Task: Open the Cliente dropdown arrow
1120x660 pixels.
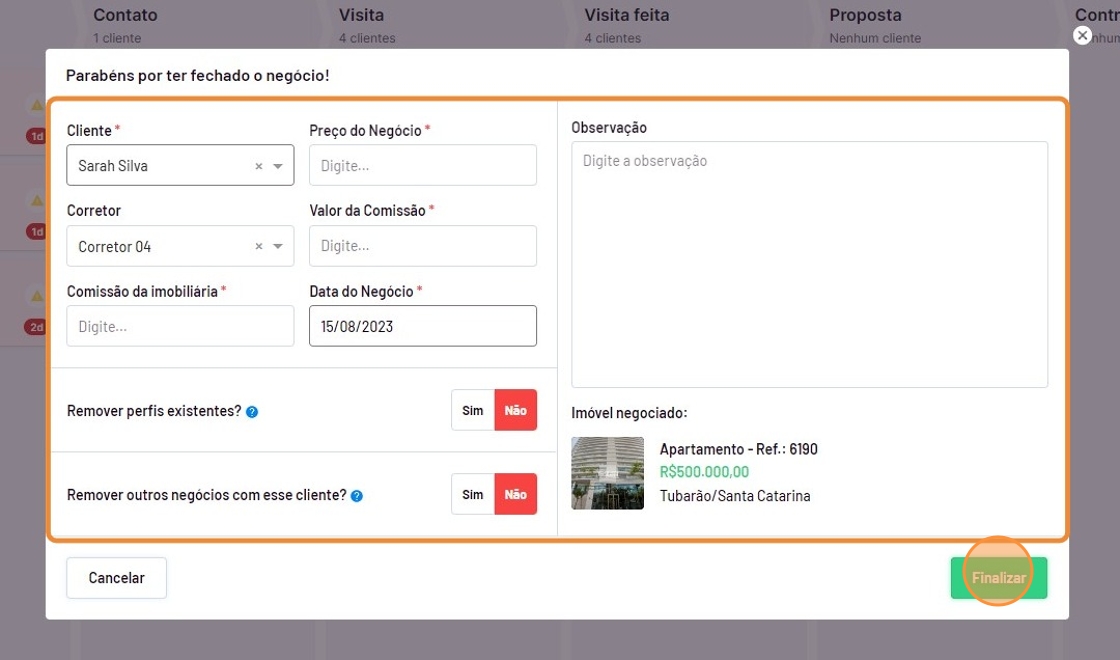Action: click(278, 166)
